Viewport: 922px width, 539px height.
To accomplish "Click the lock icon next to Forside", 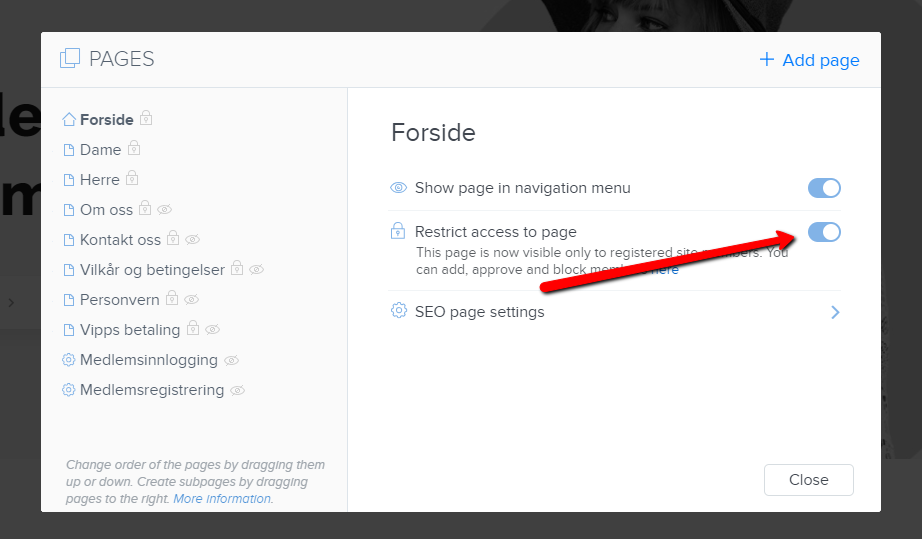I will click(x=146, y=118).
